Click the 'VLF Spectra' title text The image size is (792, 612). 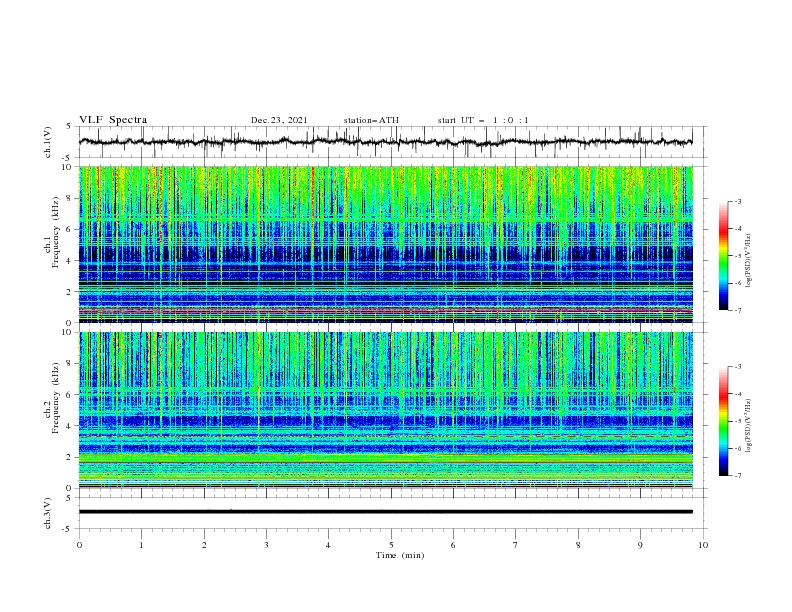[x=113, y=120]
